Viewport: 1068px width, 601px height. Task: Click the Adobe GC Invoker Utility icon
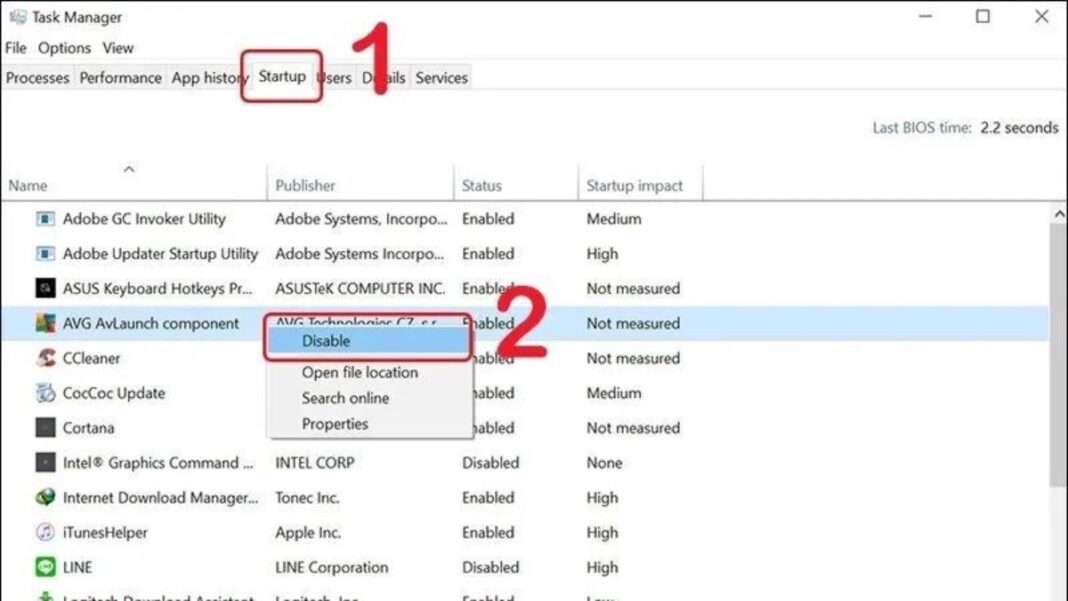(x=45, y=219)
